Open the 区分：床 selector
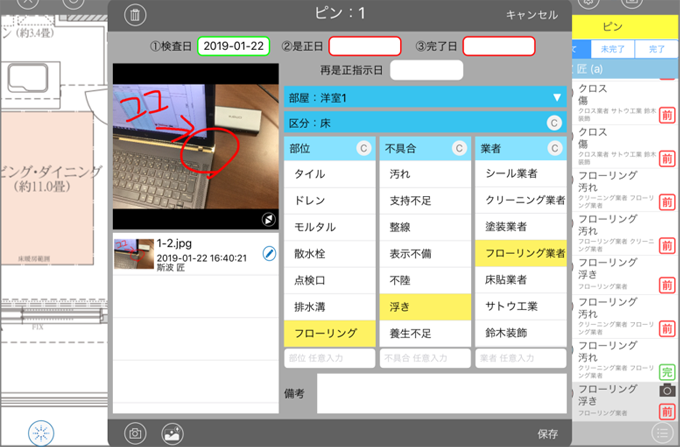The width and height of the screenshot is (680, 448). click(x=425, y=123)
